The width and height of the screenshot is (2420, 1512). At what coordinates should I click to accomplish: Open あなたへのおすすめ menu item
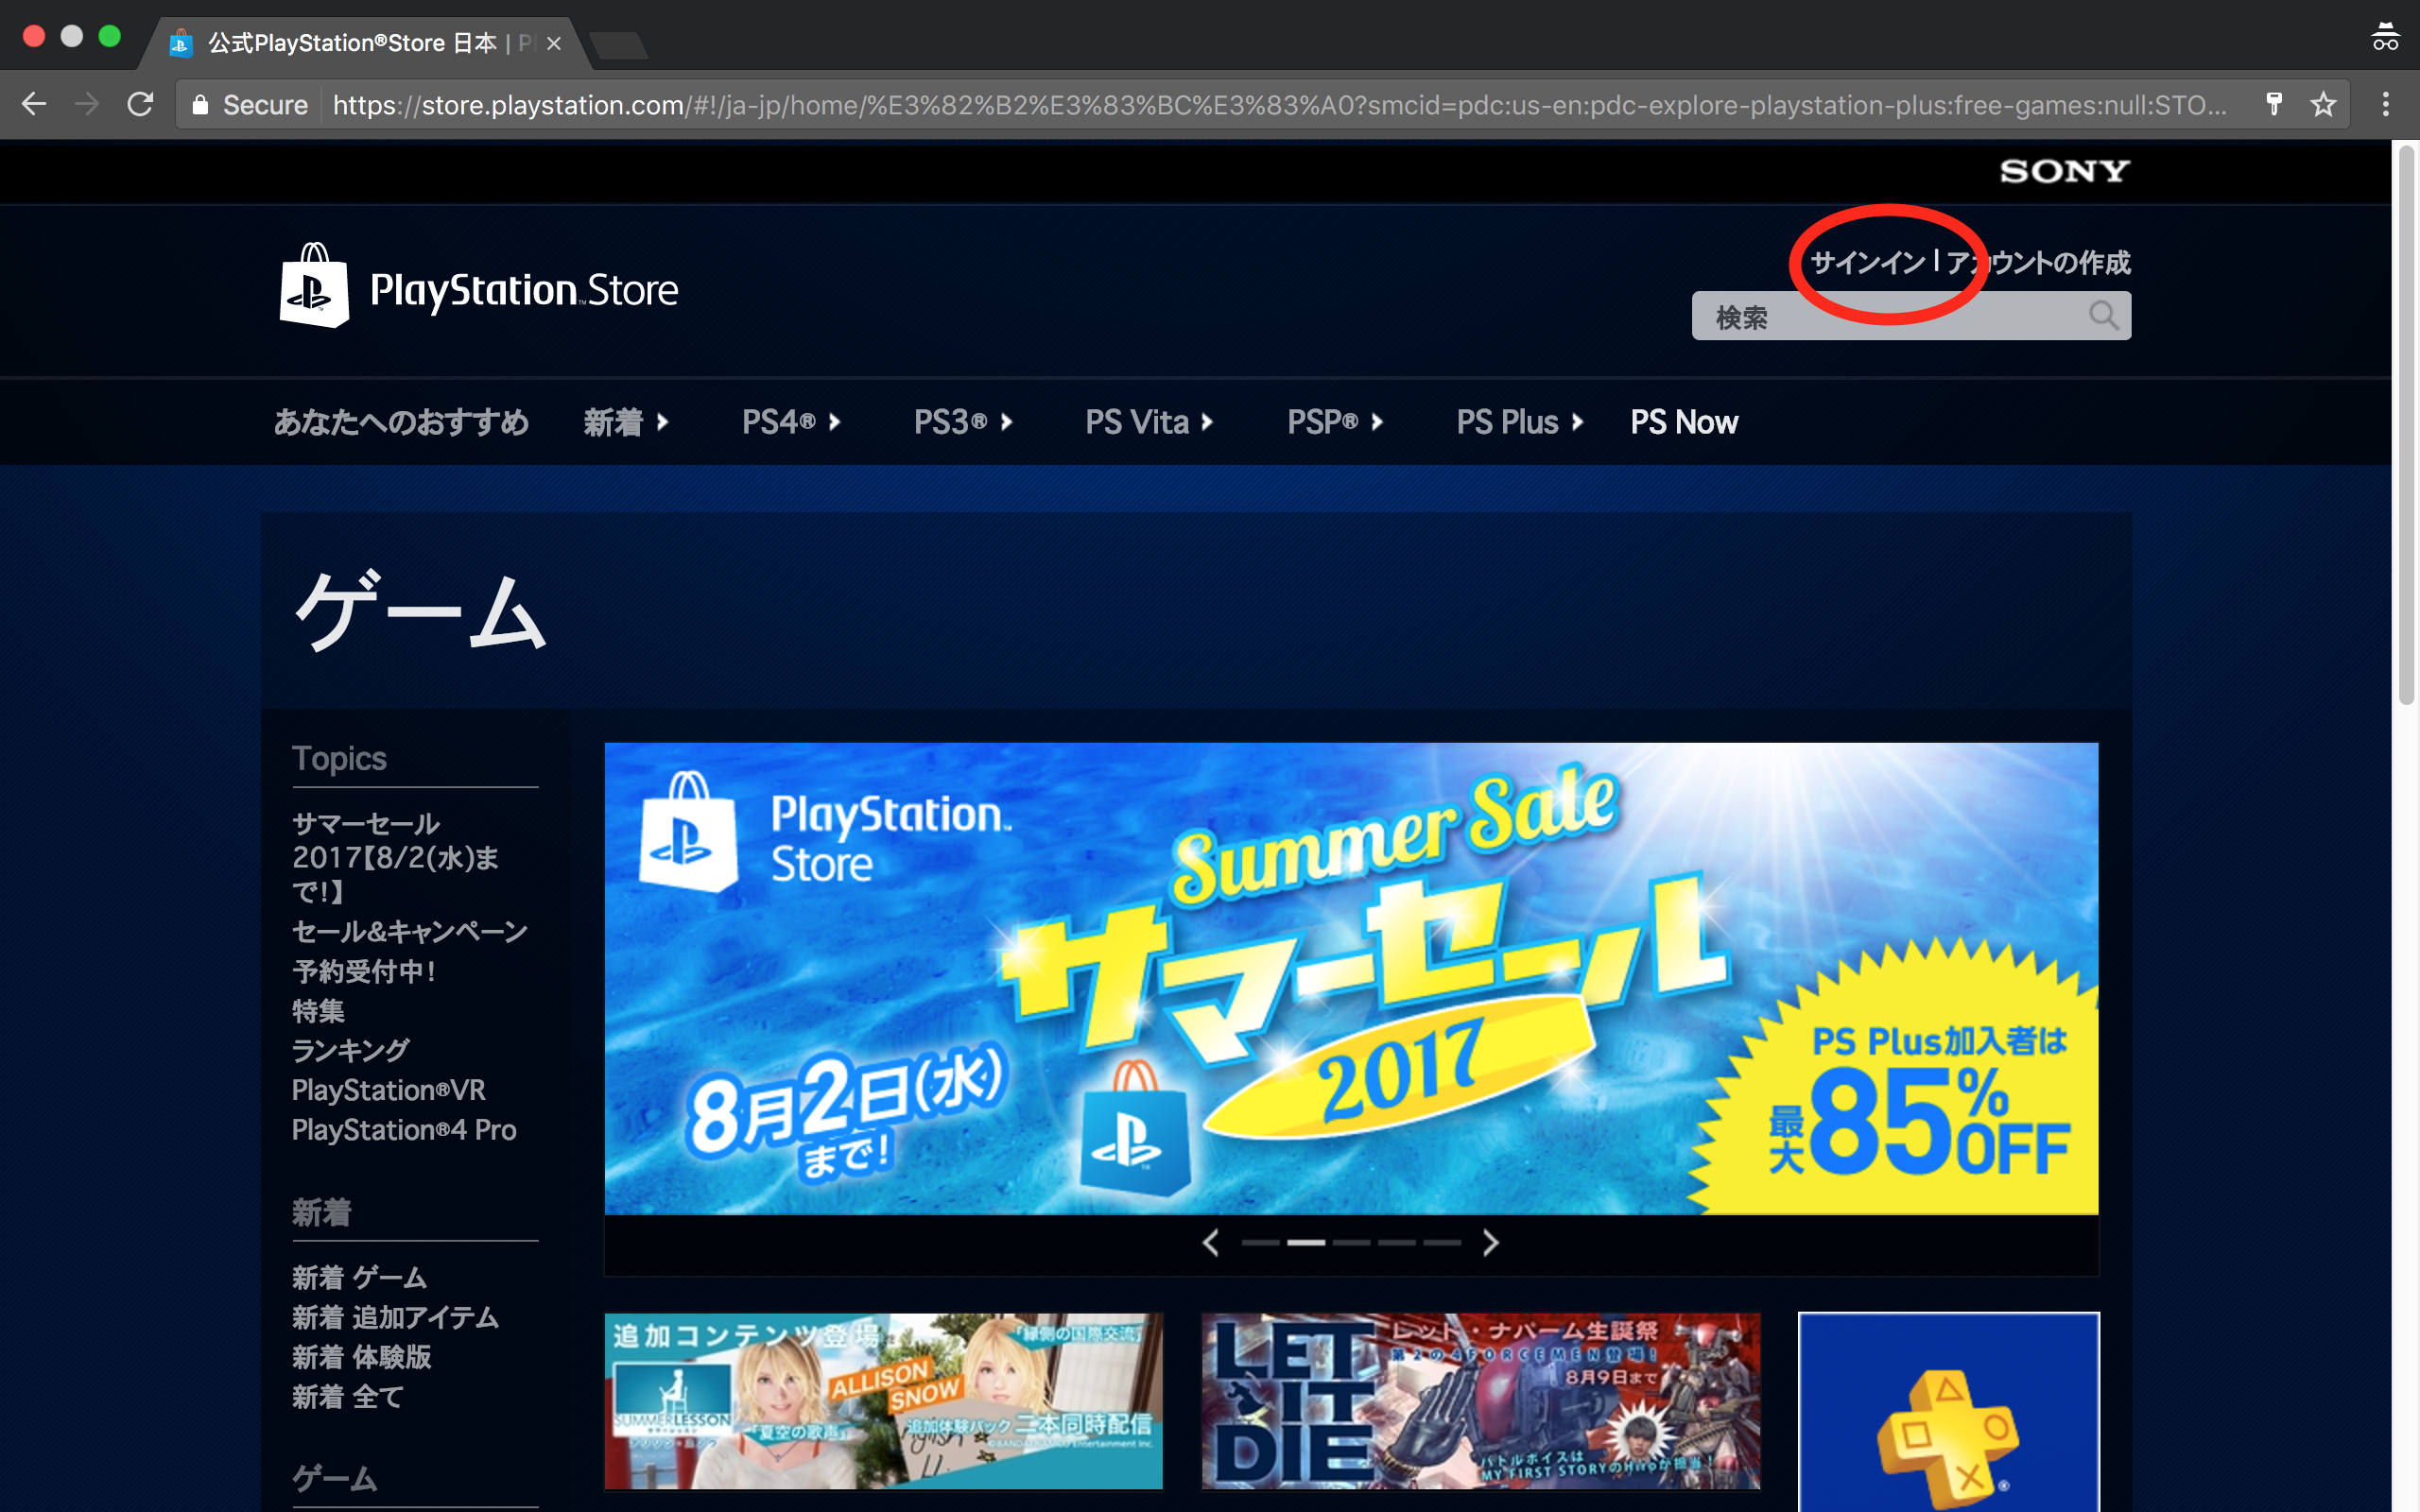coord(401,422)
